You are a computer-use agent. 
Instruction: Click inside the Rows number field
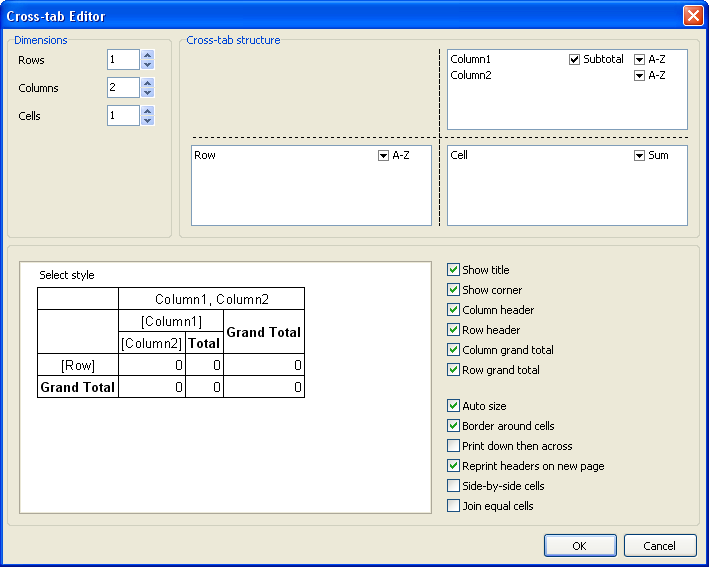[123, 60]
